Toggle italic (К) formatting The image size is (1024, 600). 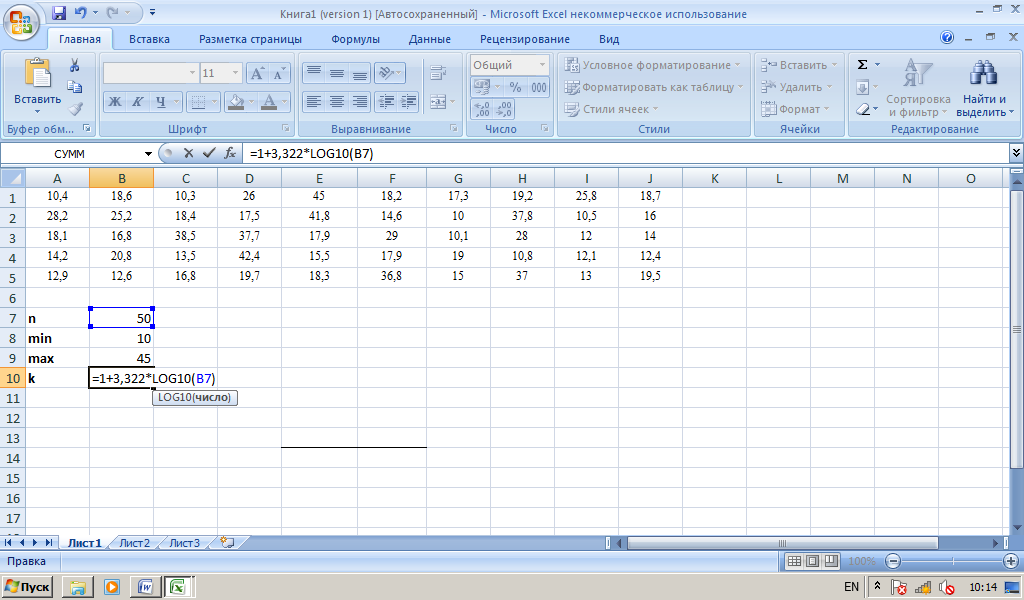click(x=137, y=102)
